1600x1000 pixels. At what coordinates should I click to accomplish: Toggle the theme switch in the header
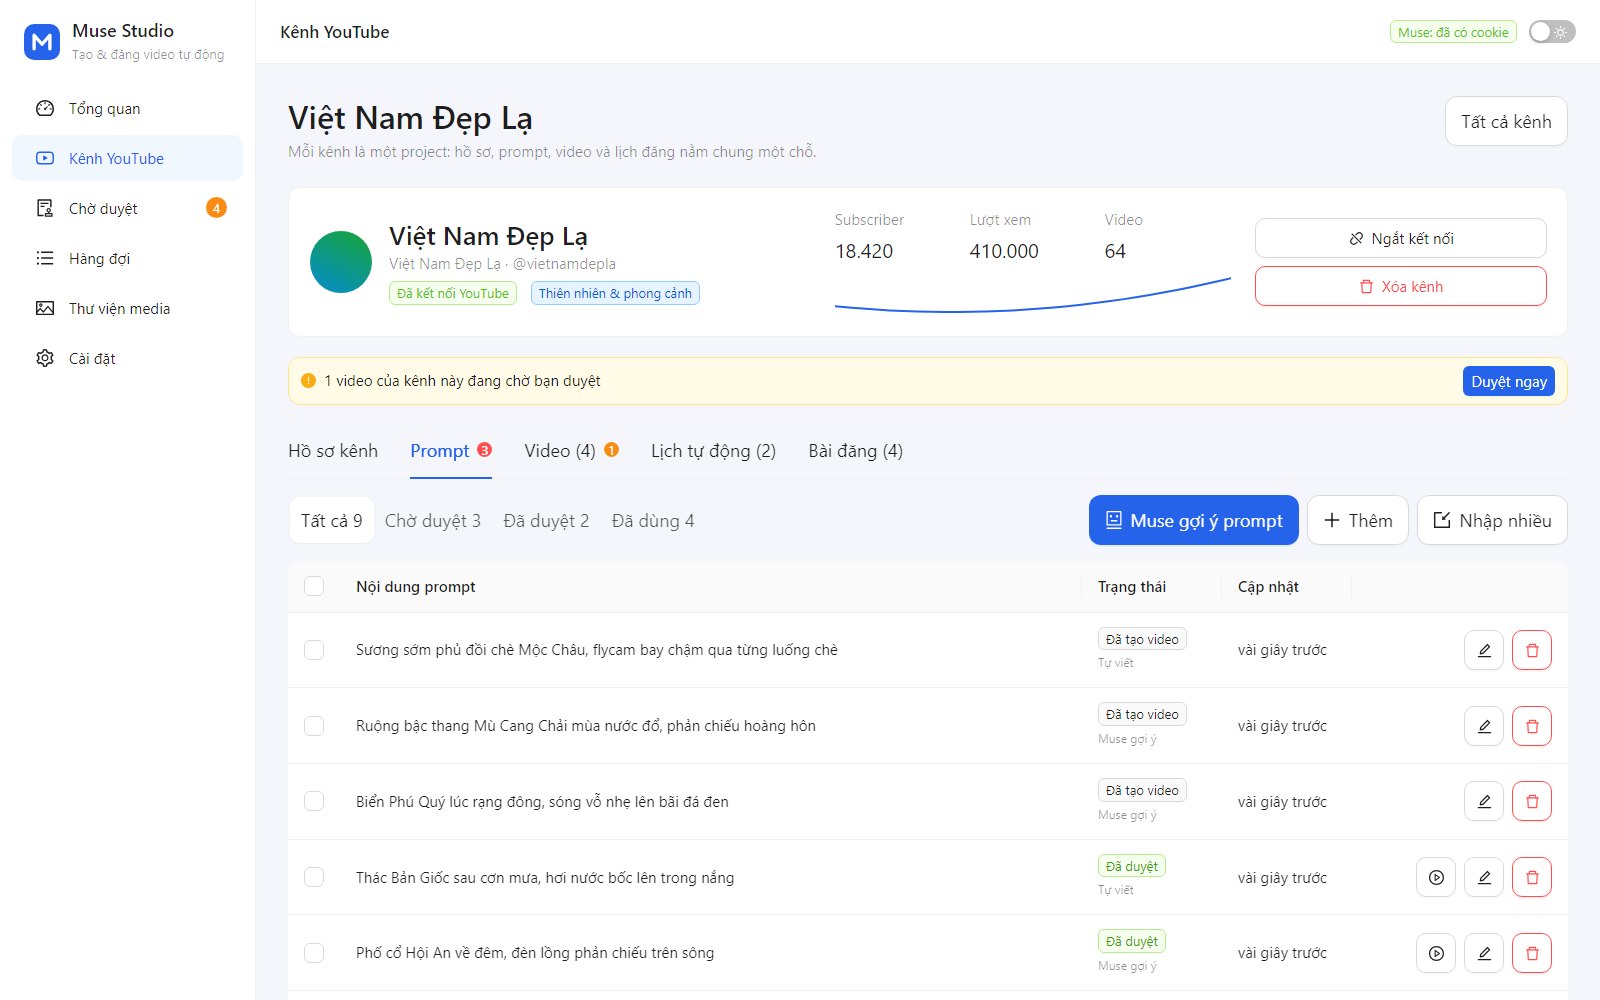pos(1552,32)
